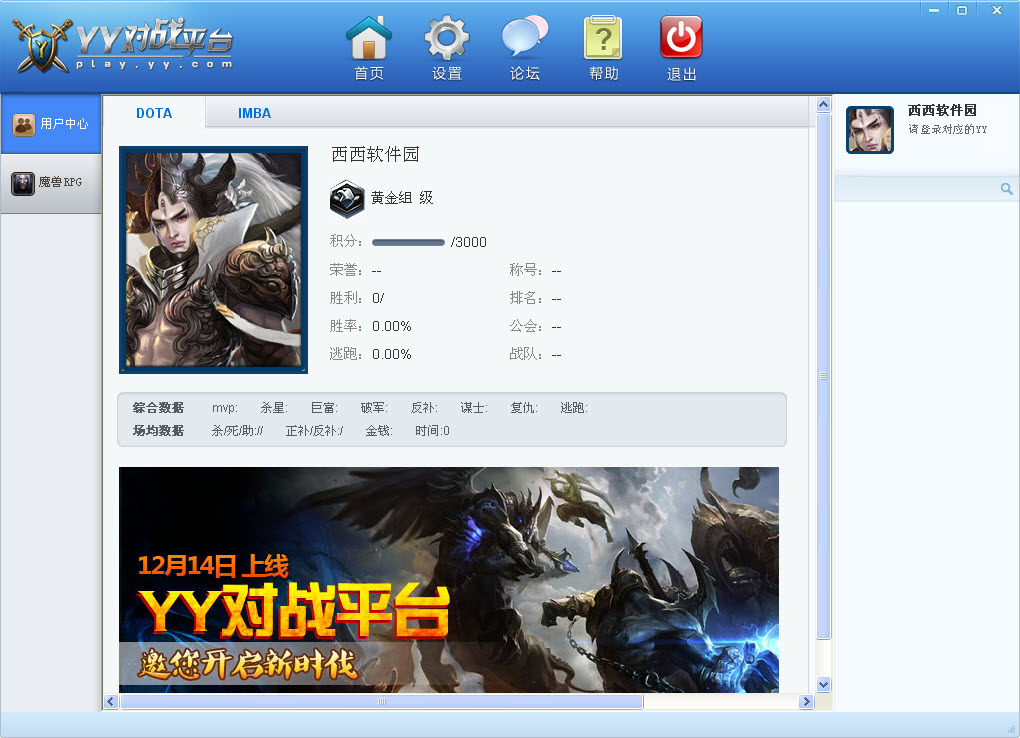Open the 论坛 forum chat bubbles
The width and height of the screenshot is (1020, 738).
[525, 49]
